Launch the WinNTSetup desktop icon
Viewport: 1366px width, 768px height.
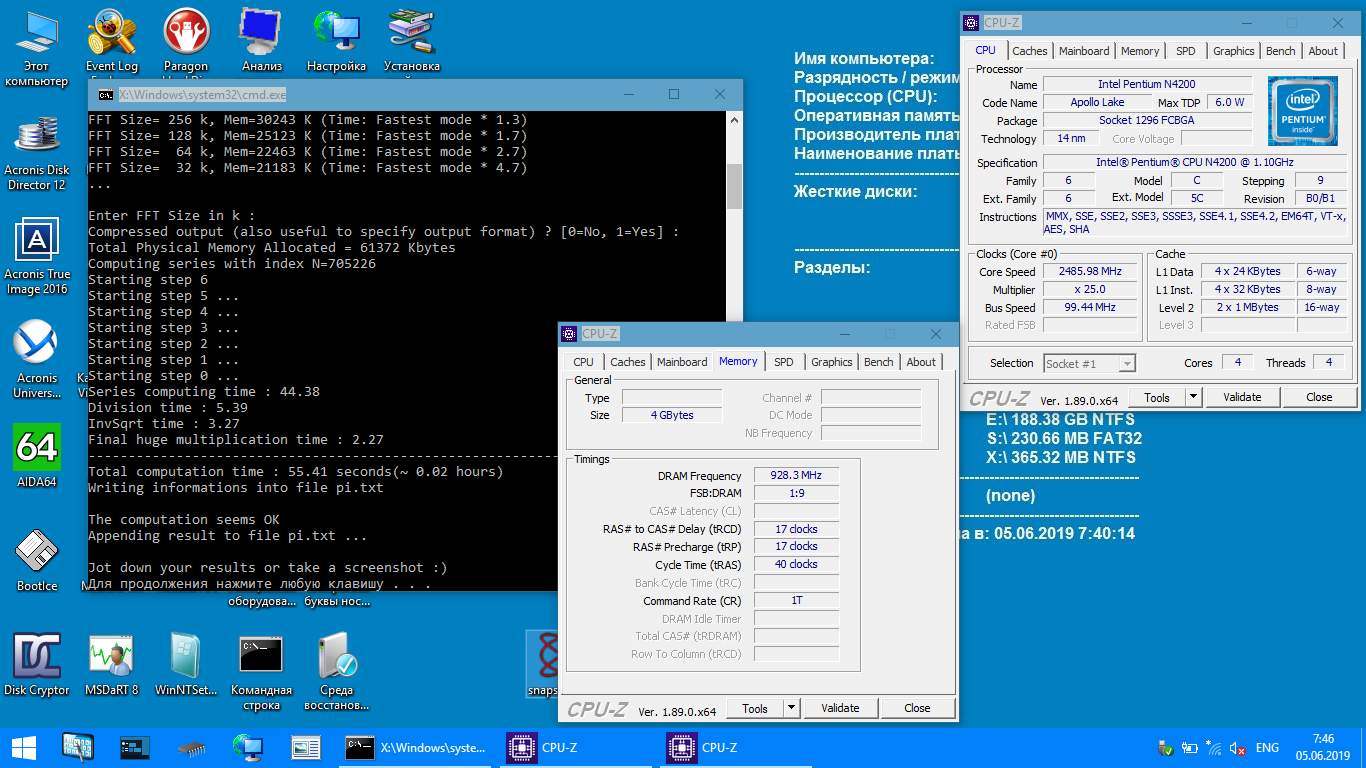click(186, 664)
